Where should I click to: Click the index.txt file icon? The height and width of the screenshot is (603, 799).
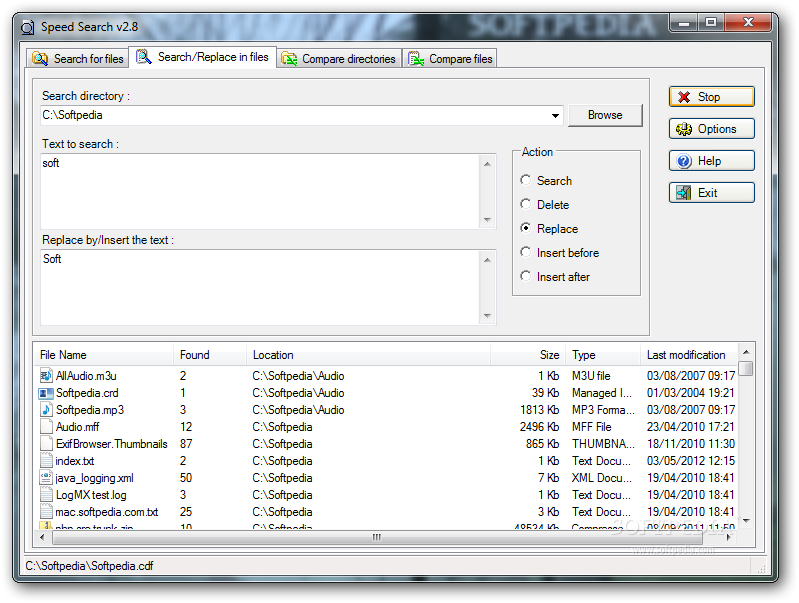(46, 461)
